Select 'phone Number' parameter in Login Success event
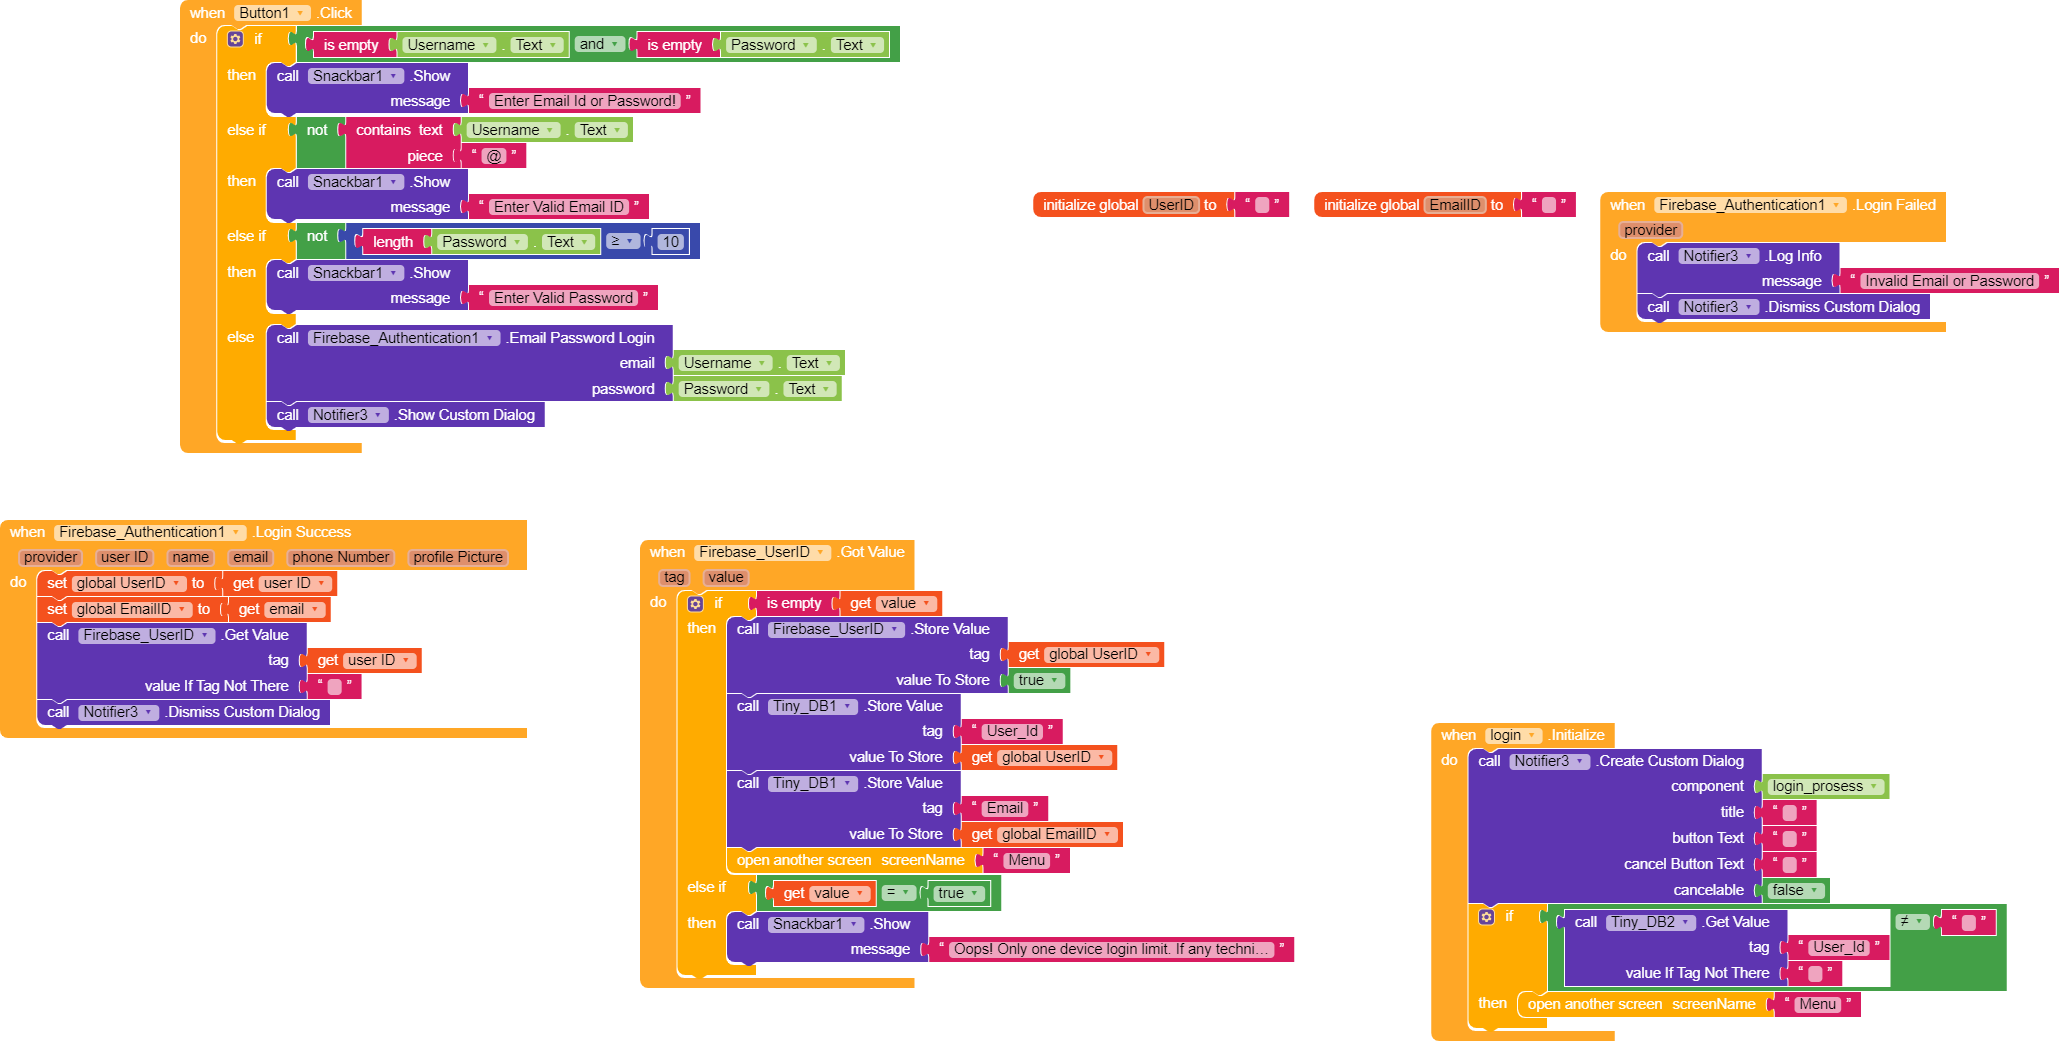2059x1041 pixels. 340,557
